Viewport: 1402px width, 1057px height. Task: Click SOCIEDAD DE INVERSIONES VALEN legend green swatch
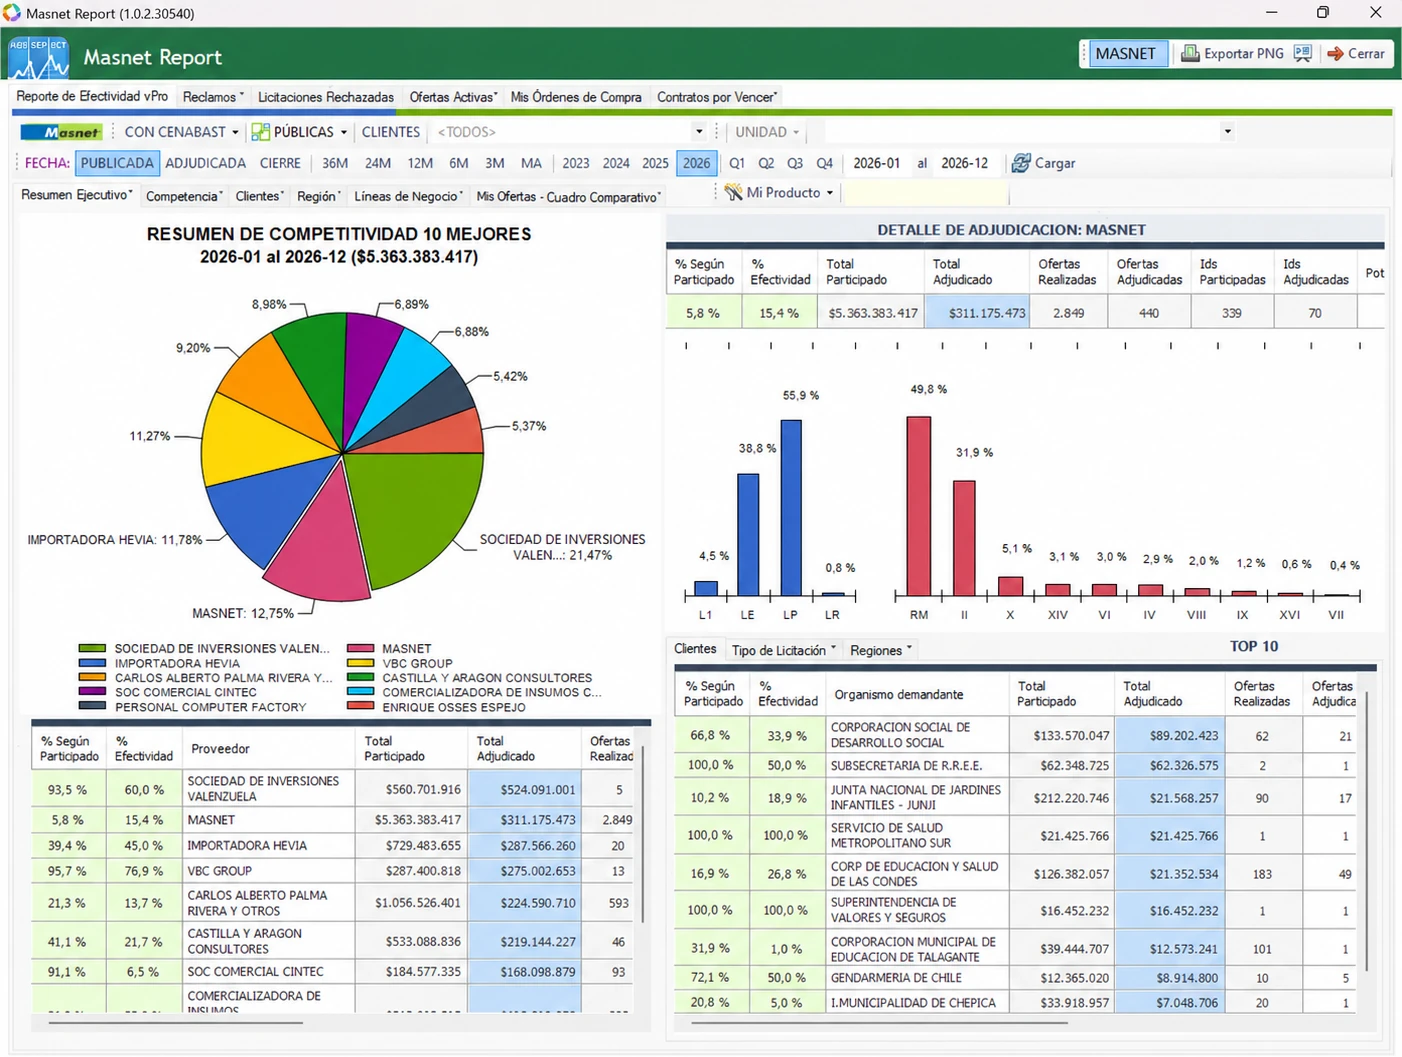tap(92, 648)
